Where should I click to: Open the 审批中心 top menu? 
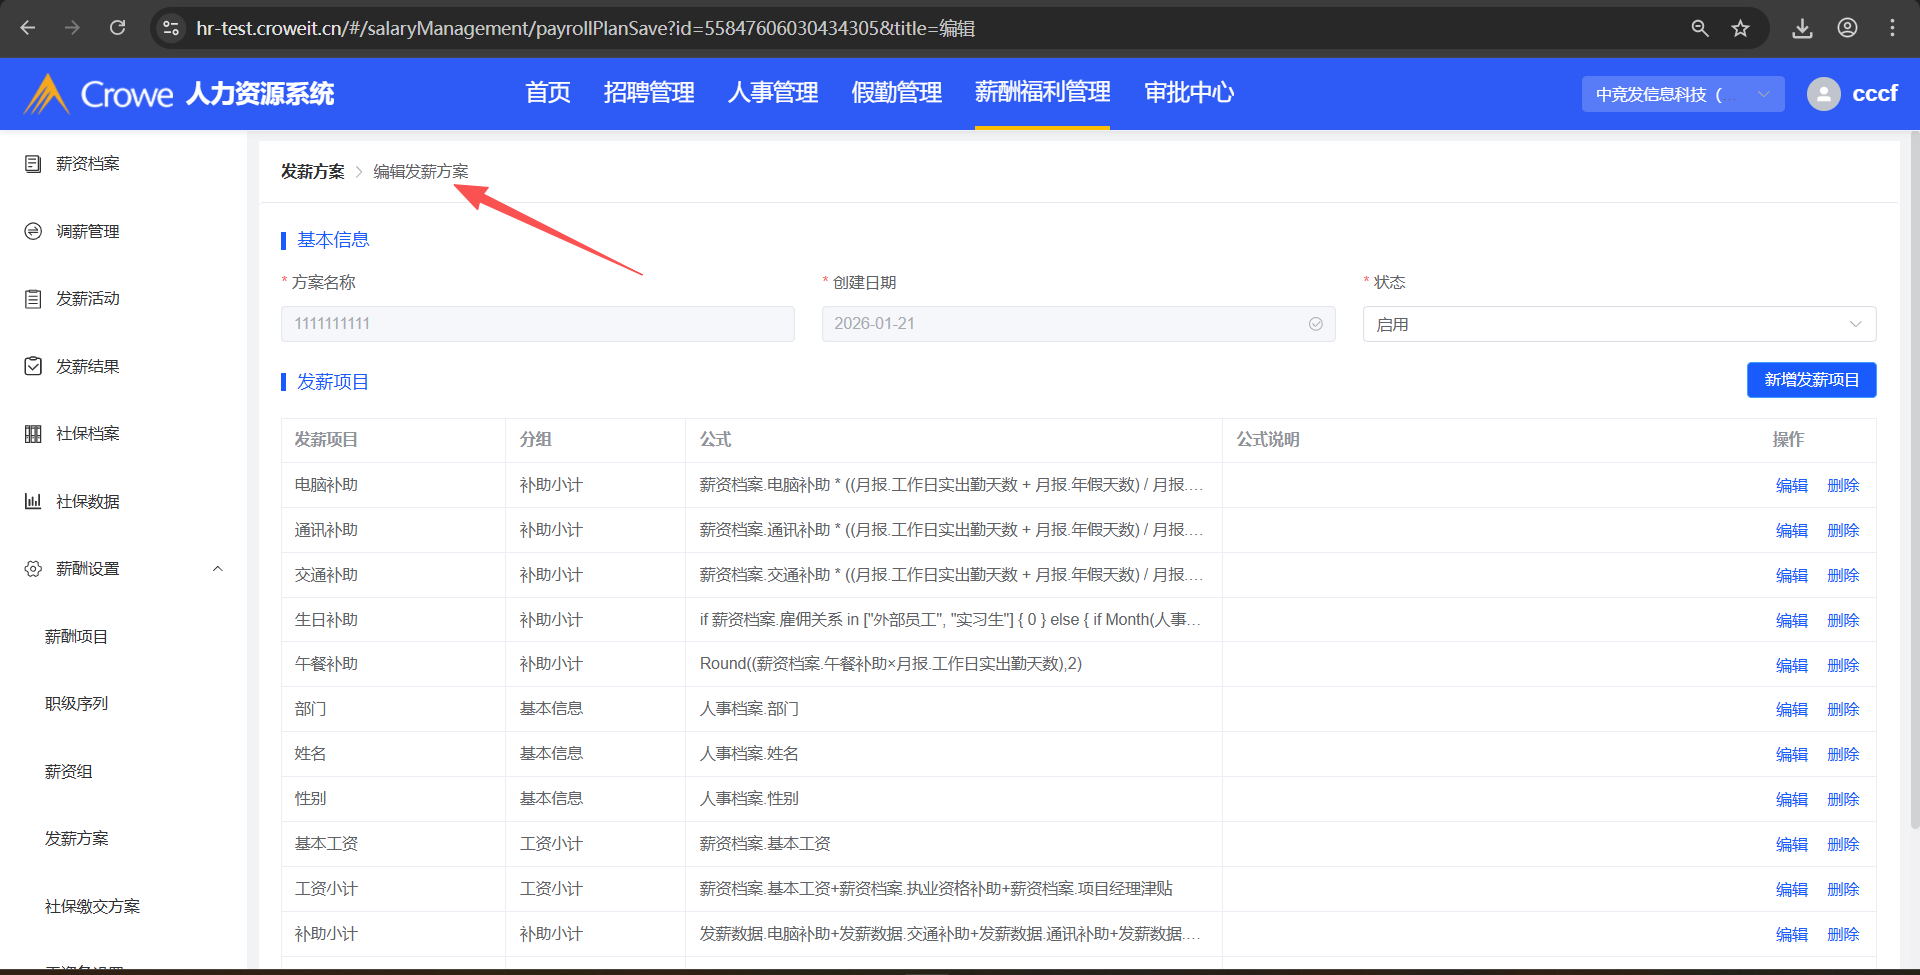(1188, 93)
